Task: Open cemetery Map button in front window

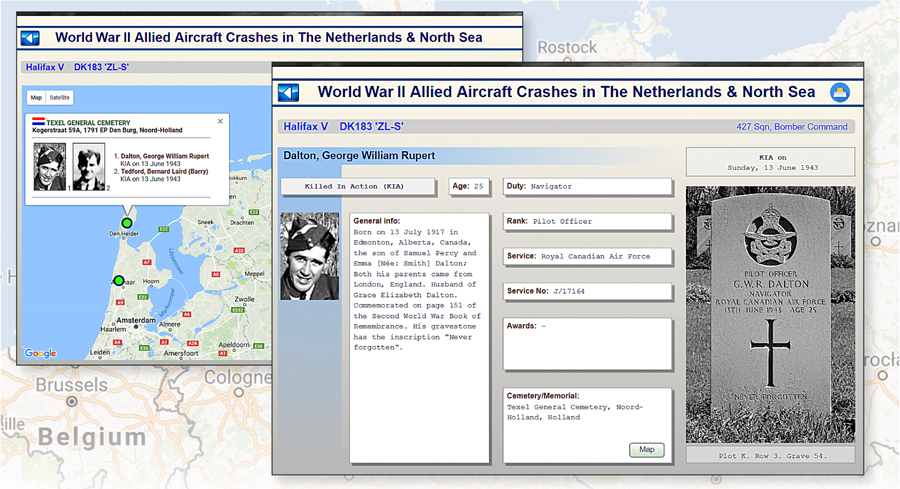Action: [x=647, y=450]
